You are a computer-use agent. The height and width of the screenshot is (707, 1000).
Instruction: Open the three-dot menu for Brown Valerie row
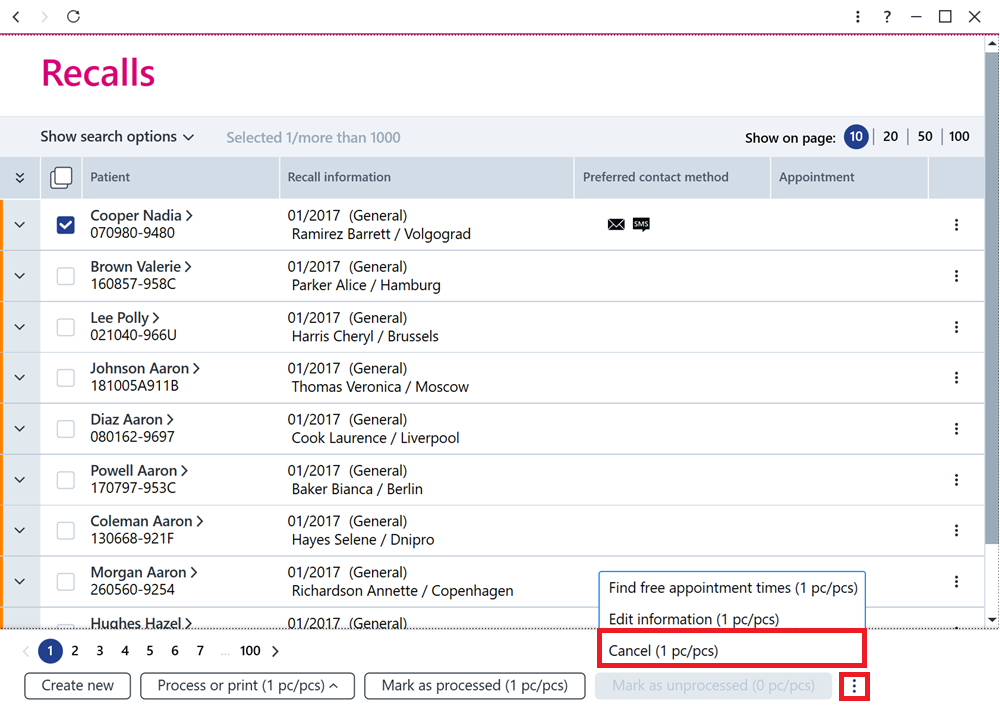pyautogui.click(x=956, y=275)
